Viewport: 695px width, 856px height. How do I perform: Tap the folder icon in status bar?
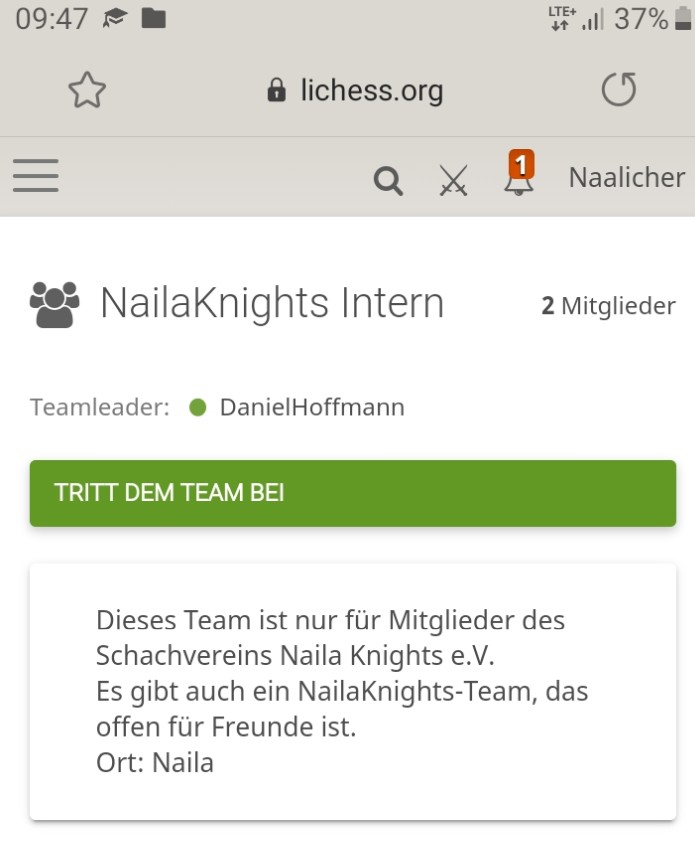tap(153, 19)
